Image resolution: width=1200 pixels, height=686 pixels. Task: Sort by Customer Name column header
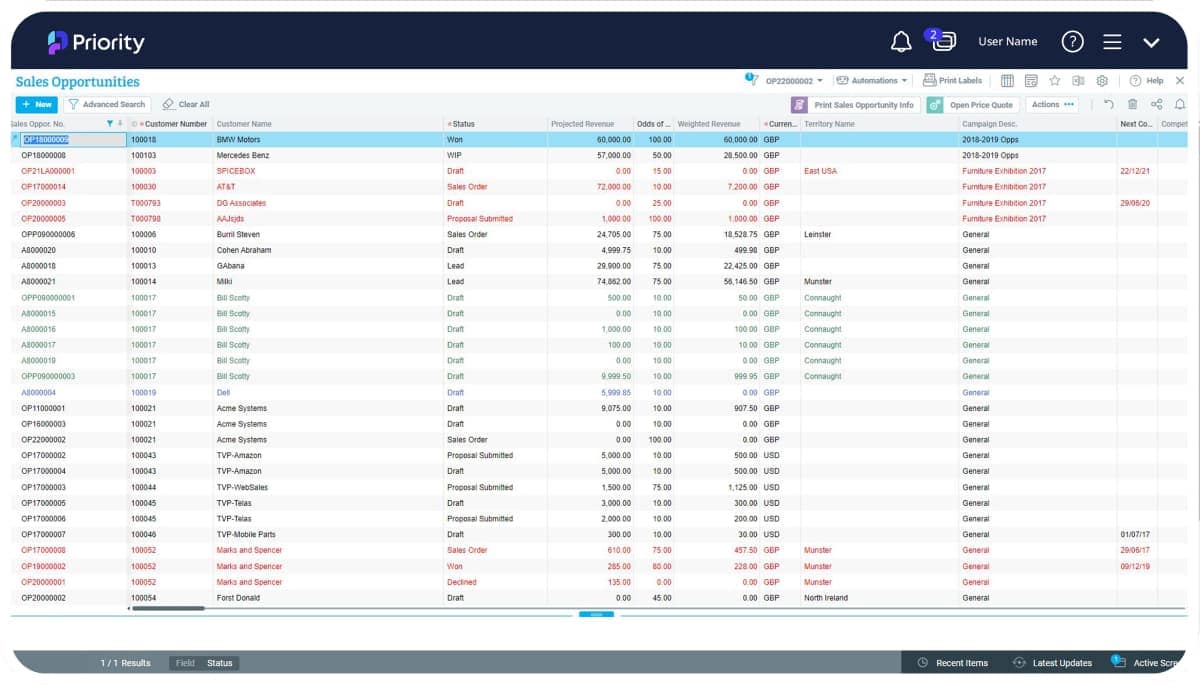click(x=244, y=124)
